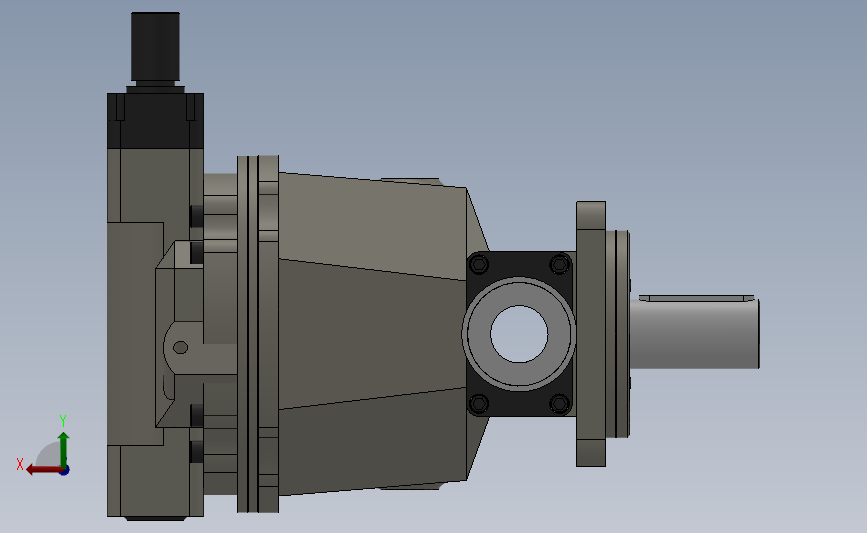This screenshot has width=867, height=533.
Task: Click the red X axis arrow of the triad
Action: pyautogui.click(x=44, y=470)
